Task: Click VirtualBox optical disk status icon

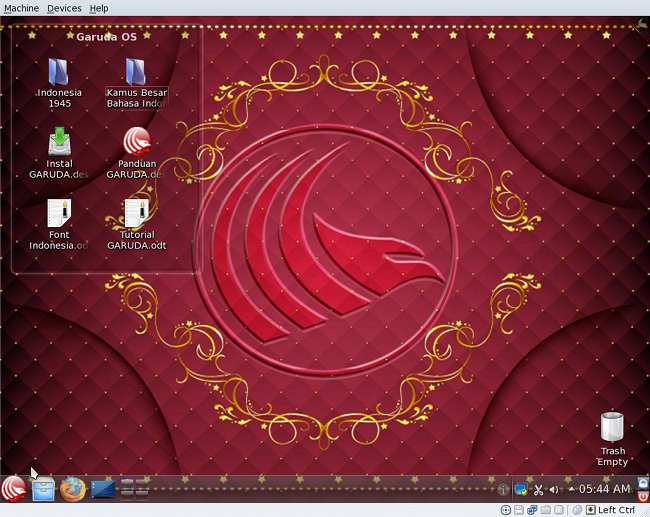Action: pyautogui.click(x=506, y=510)
